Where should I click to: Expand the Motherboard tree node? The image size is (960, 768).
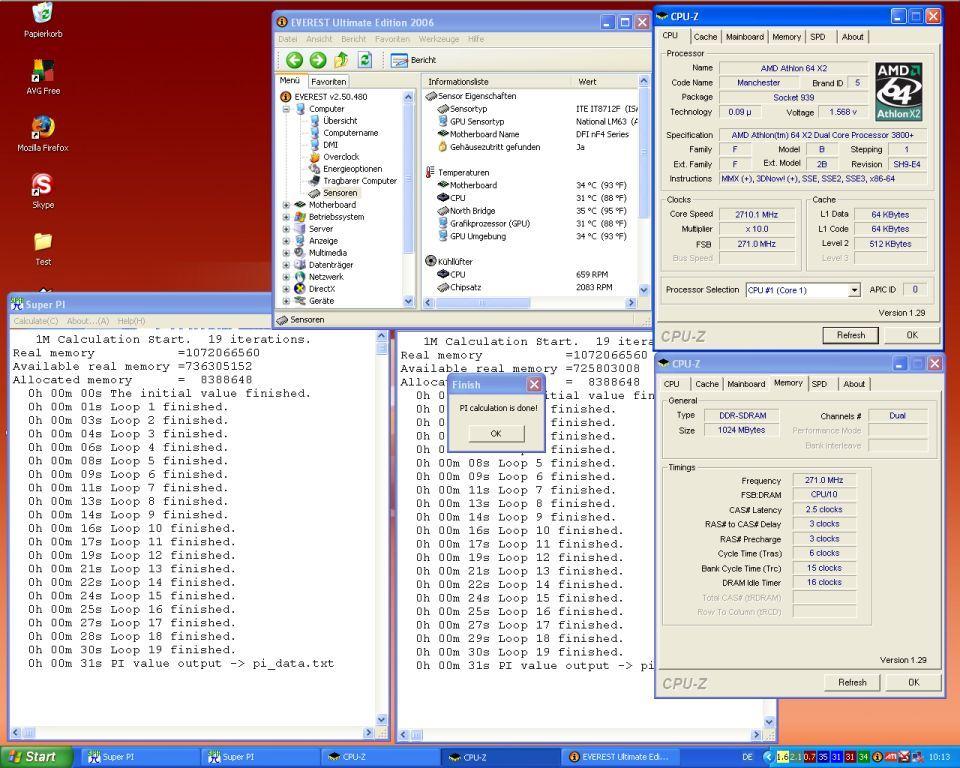(x=286, y=205)
